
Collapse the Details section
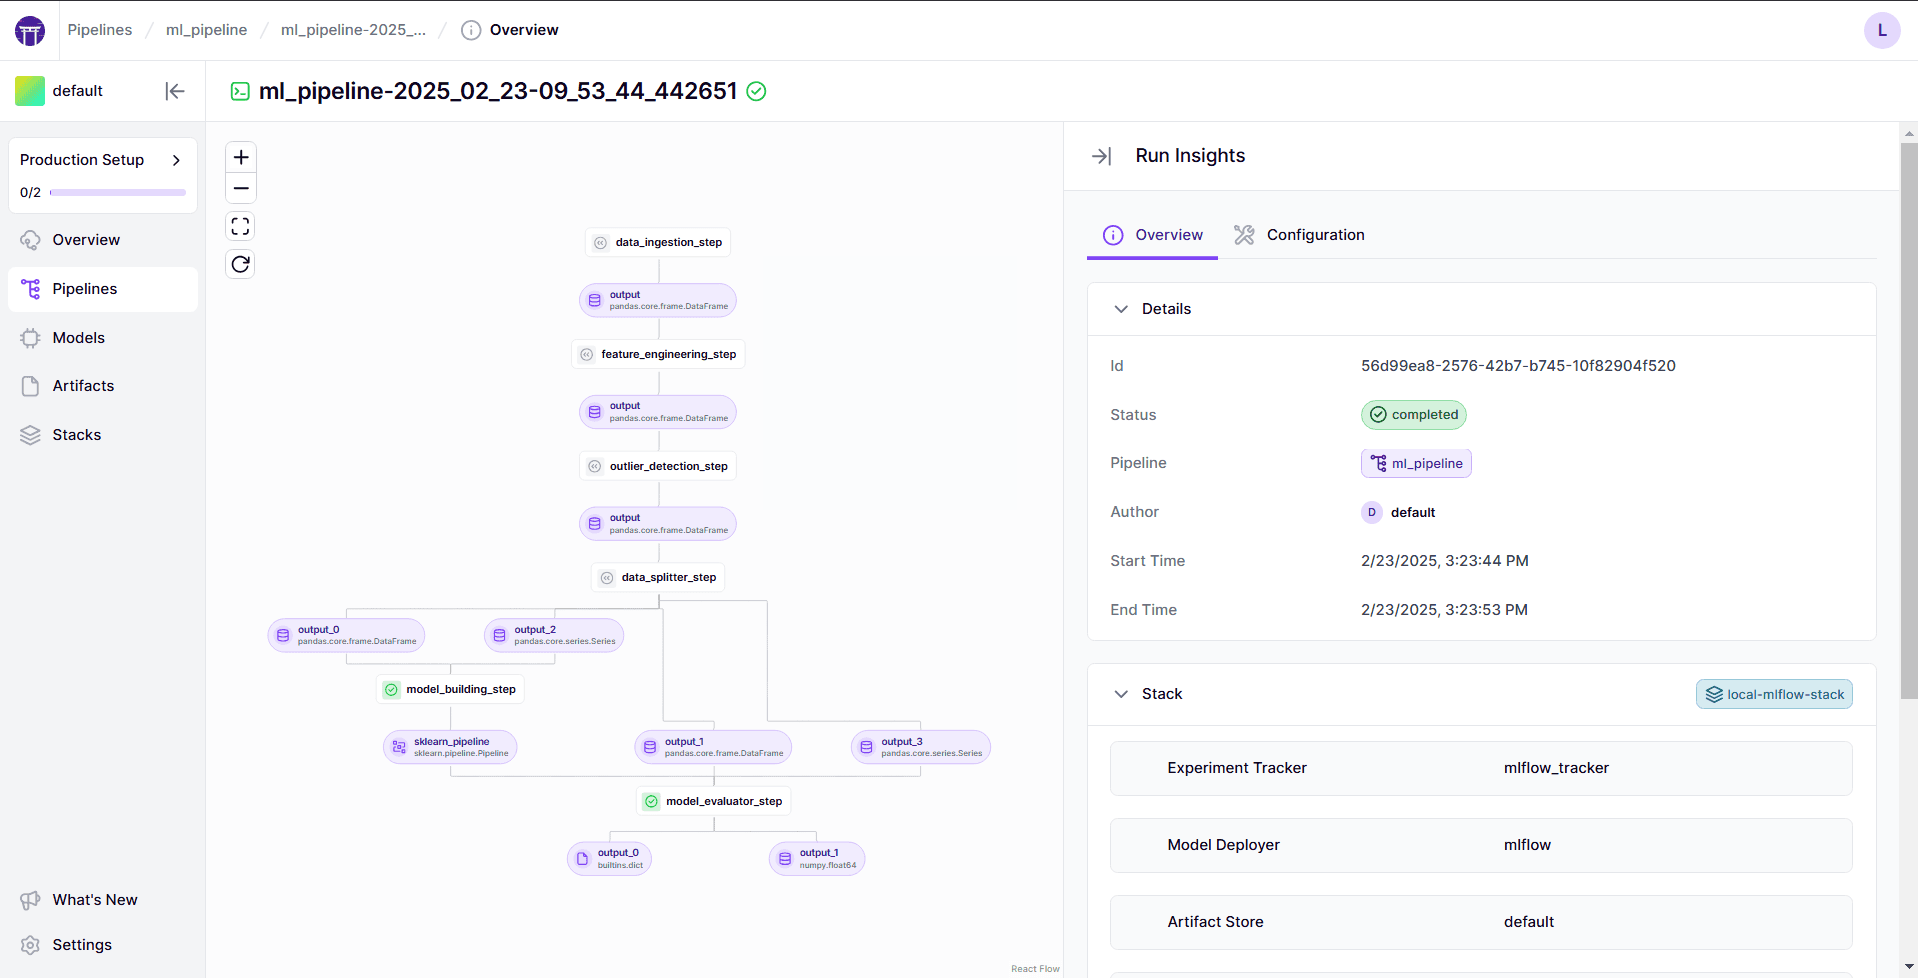pyautogui.click(x=1121, y=309)
